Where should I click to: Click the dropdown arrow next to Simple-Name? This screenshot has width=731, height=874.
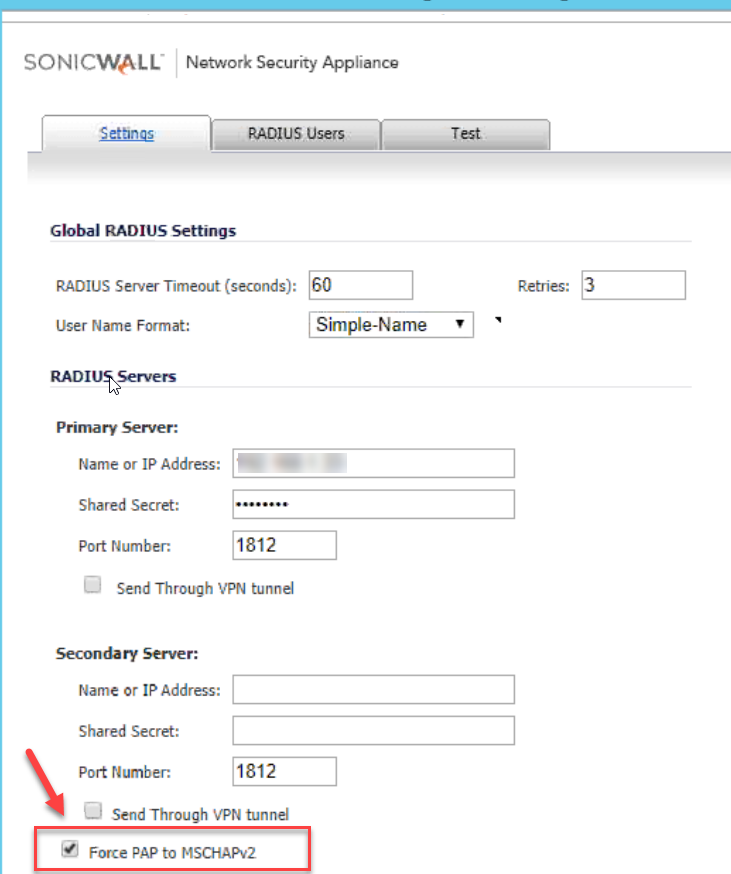tap(461, 324)
